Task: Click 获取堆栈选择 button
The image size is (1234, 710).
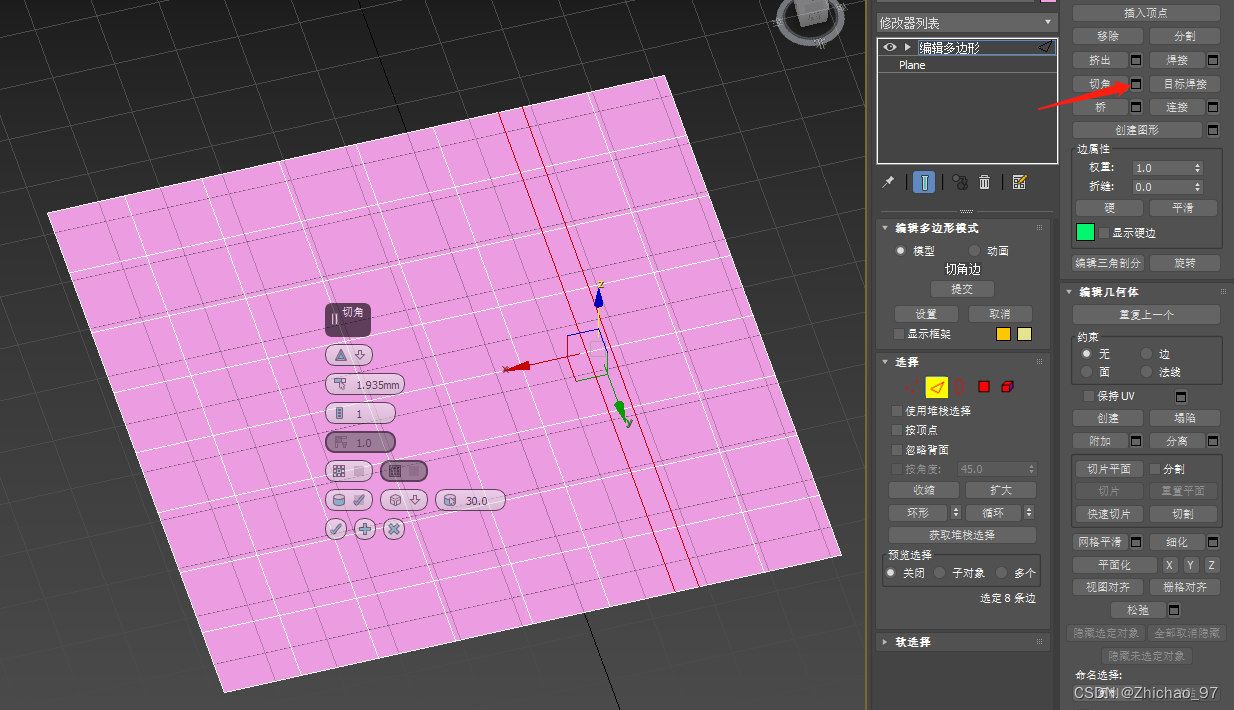Action: click(962, 535)
